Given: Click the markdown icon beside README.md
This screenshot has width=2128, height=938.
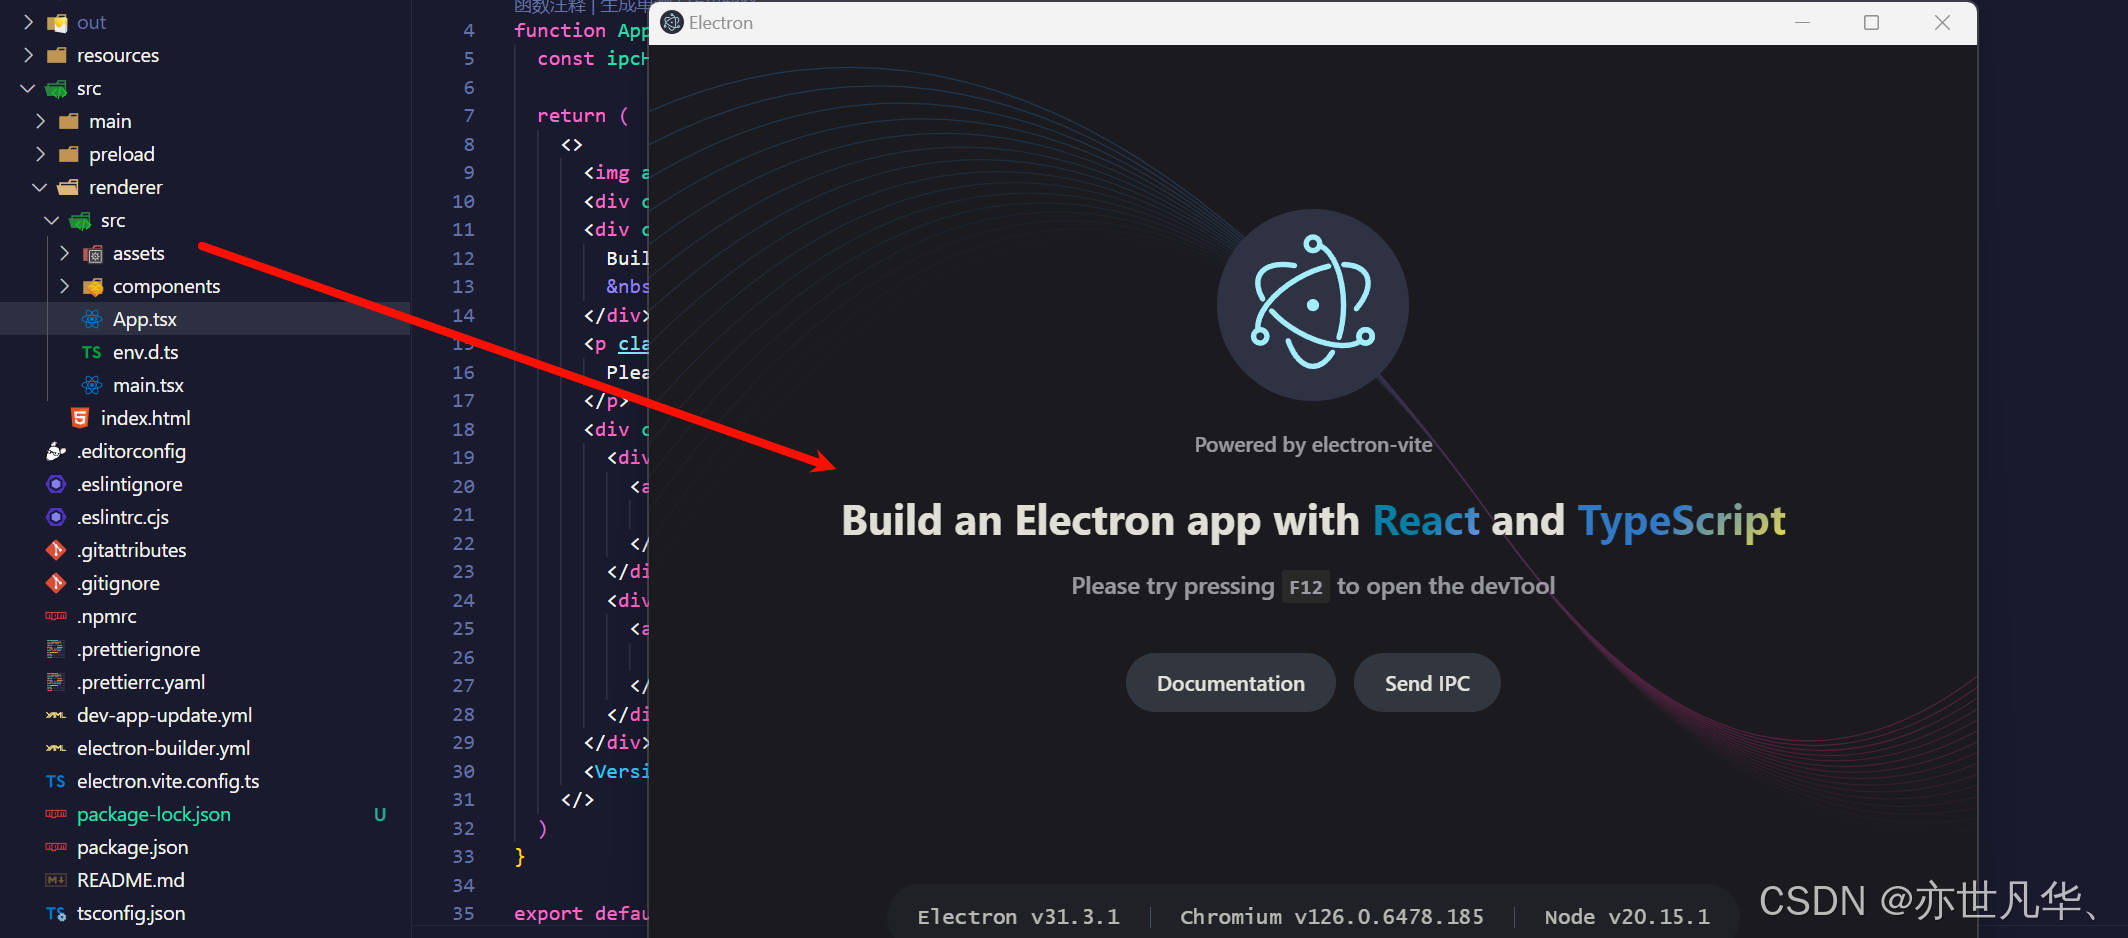Looking at the screenshot, I should point(56,880).
